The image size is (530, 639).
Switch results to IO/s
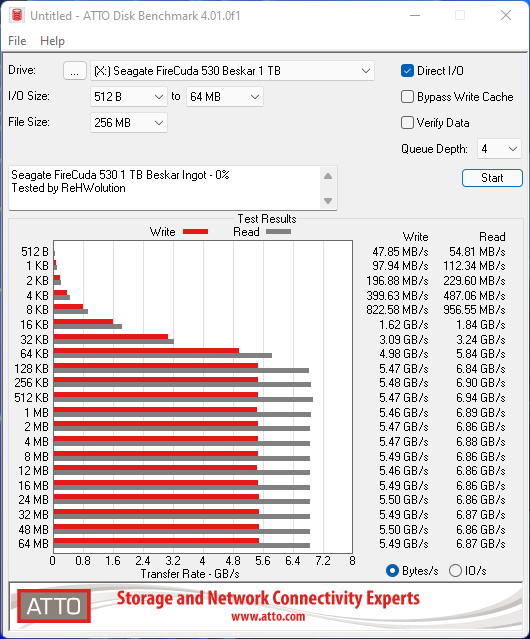point(455,571)
